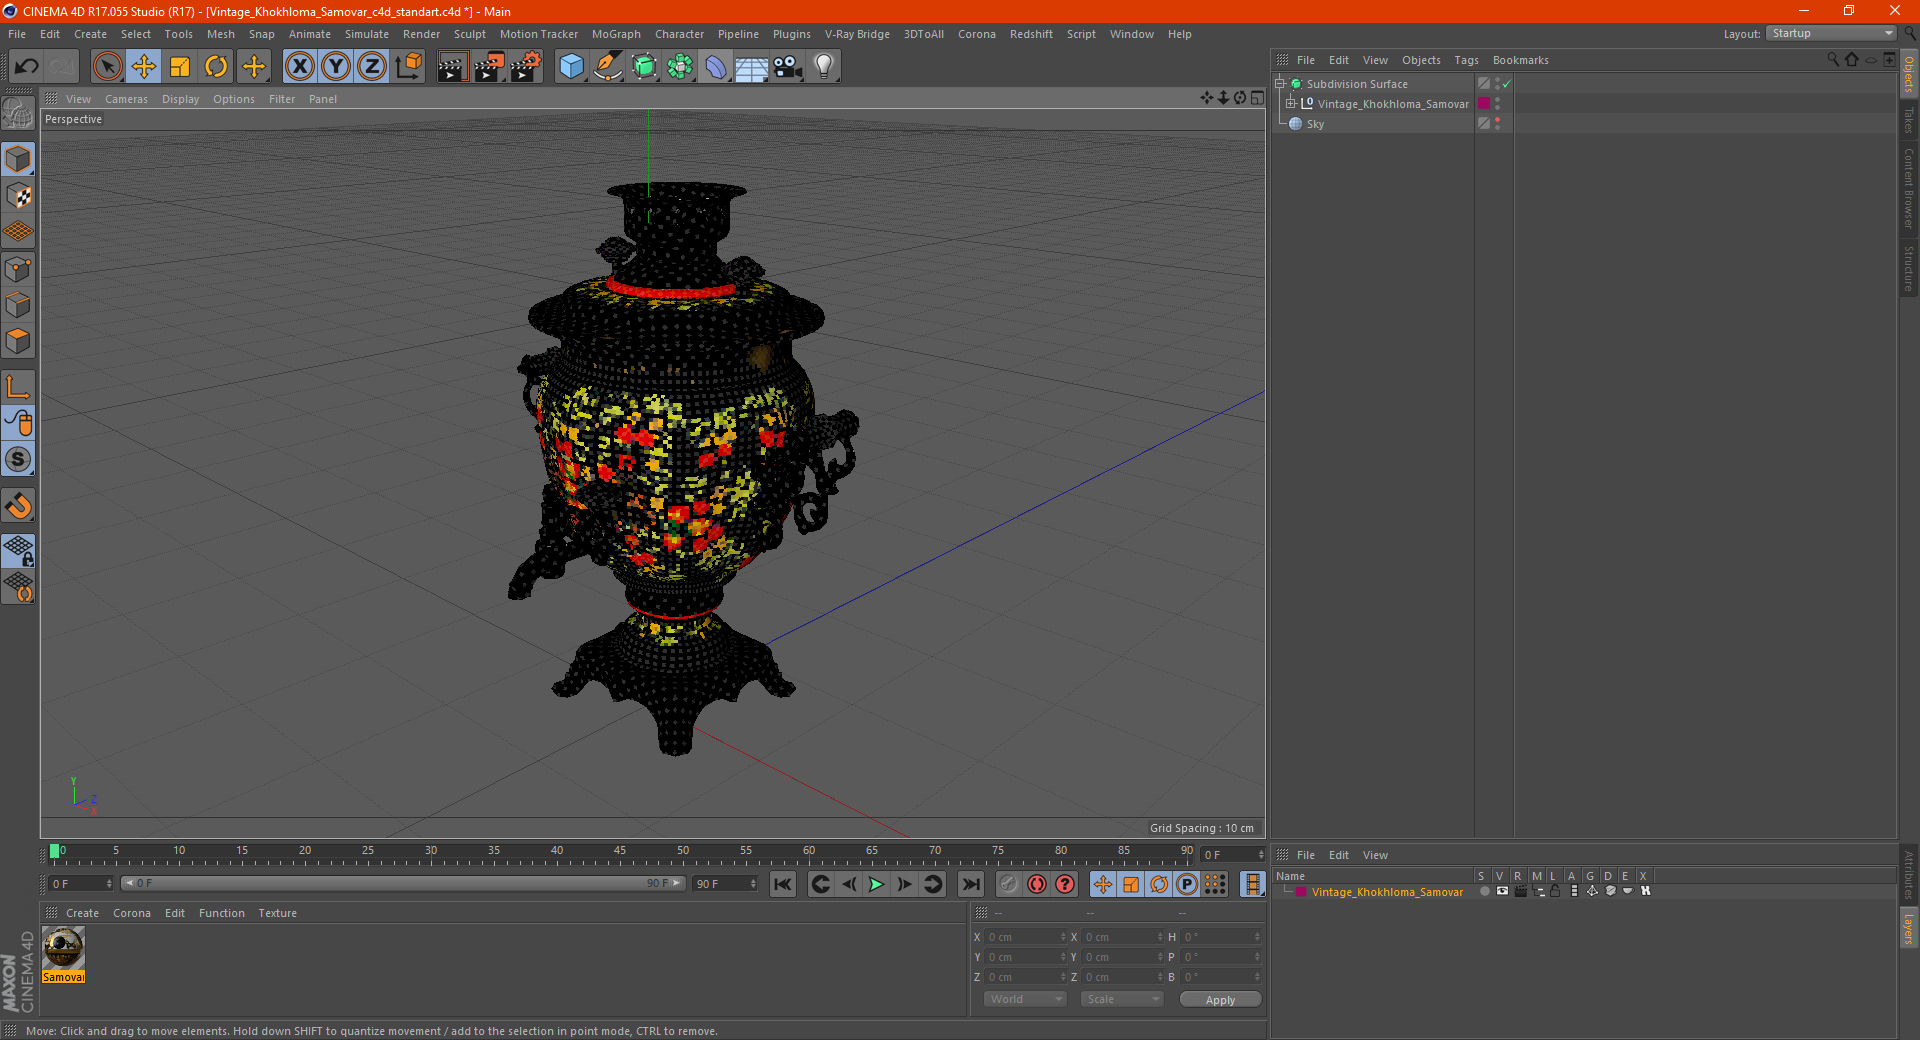The image size is (1920, 1040).
Task: Open the Structure side tab
Action: tap(1909, 268)
